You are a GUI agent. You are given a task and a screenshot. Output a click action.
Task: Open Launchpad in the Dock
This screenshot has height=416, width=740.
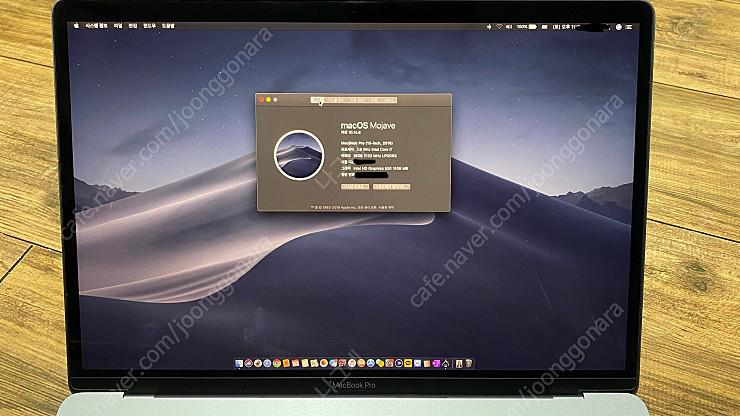tap(258, 362)
